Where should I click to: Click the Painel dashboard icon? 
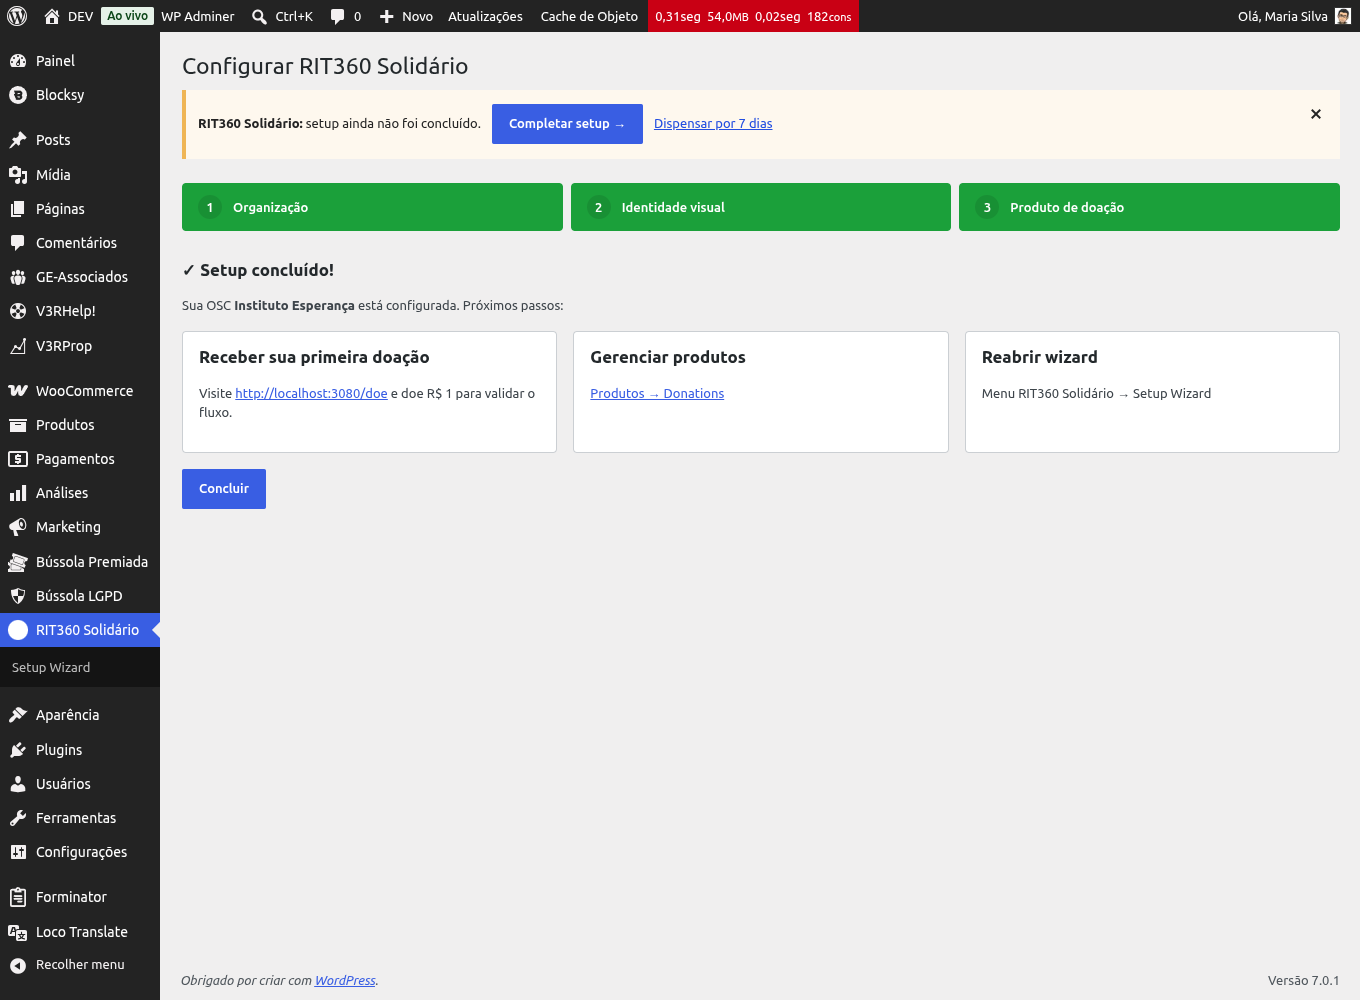[x=18, y=61]
